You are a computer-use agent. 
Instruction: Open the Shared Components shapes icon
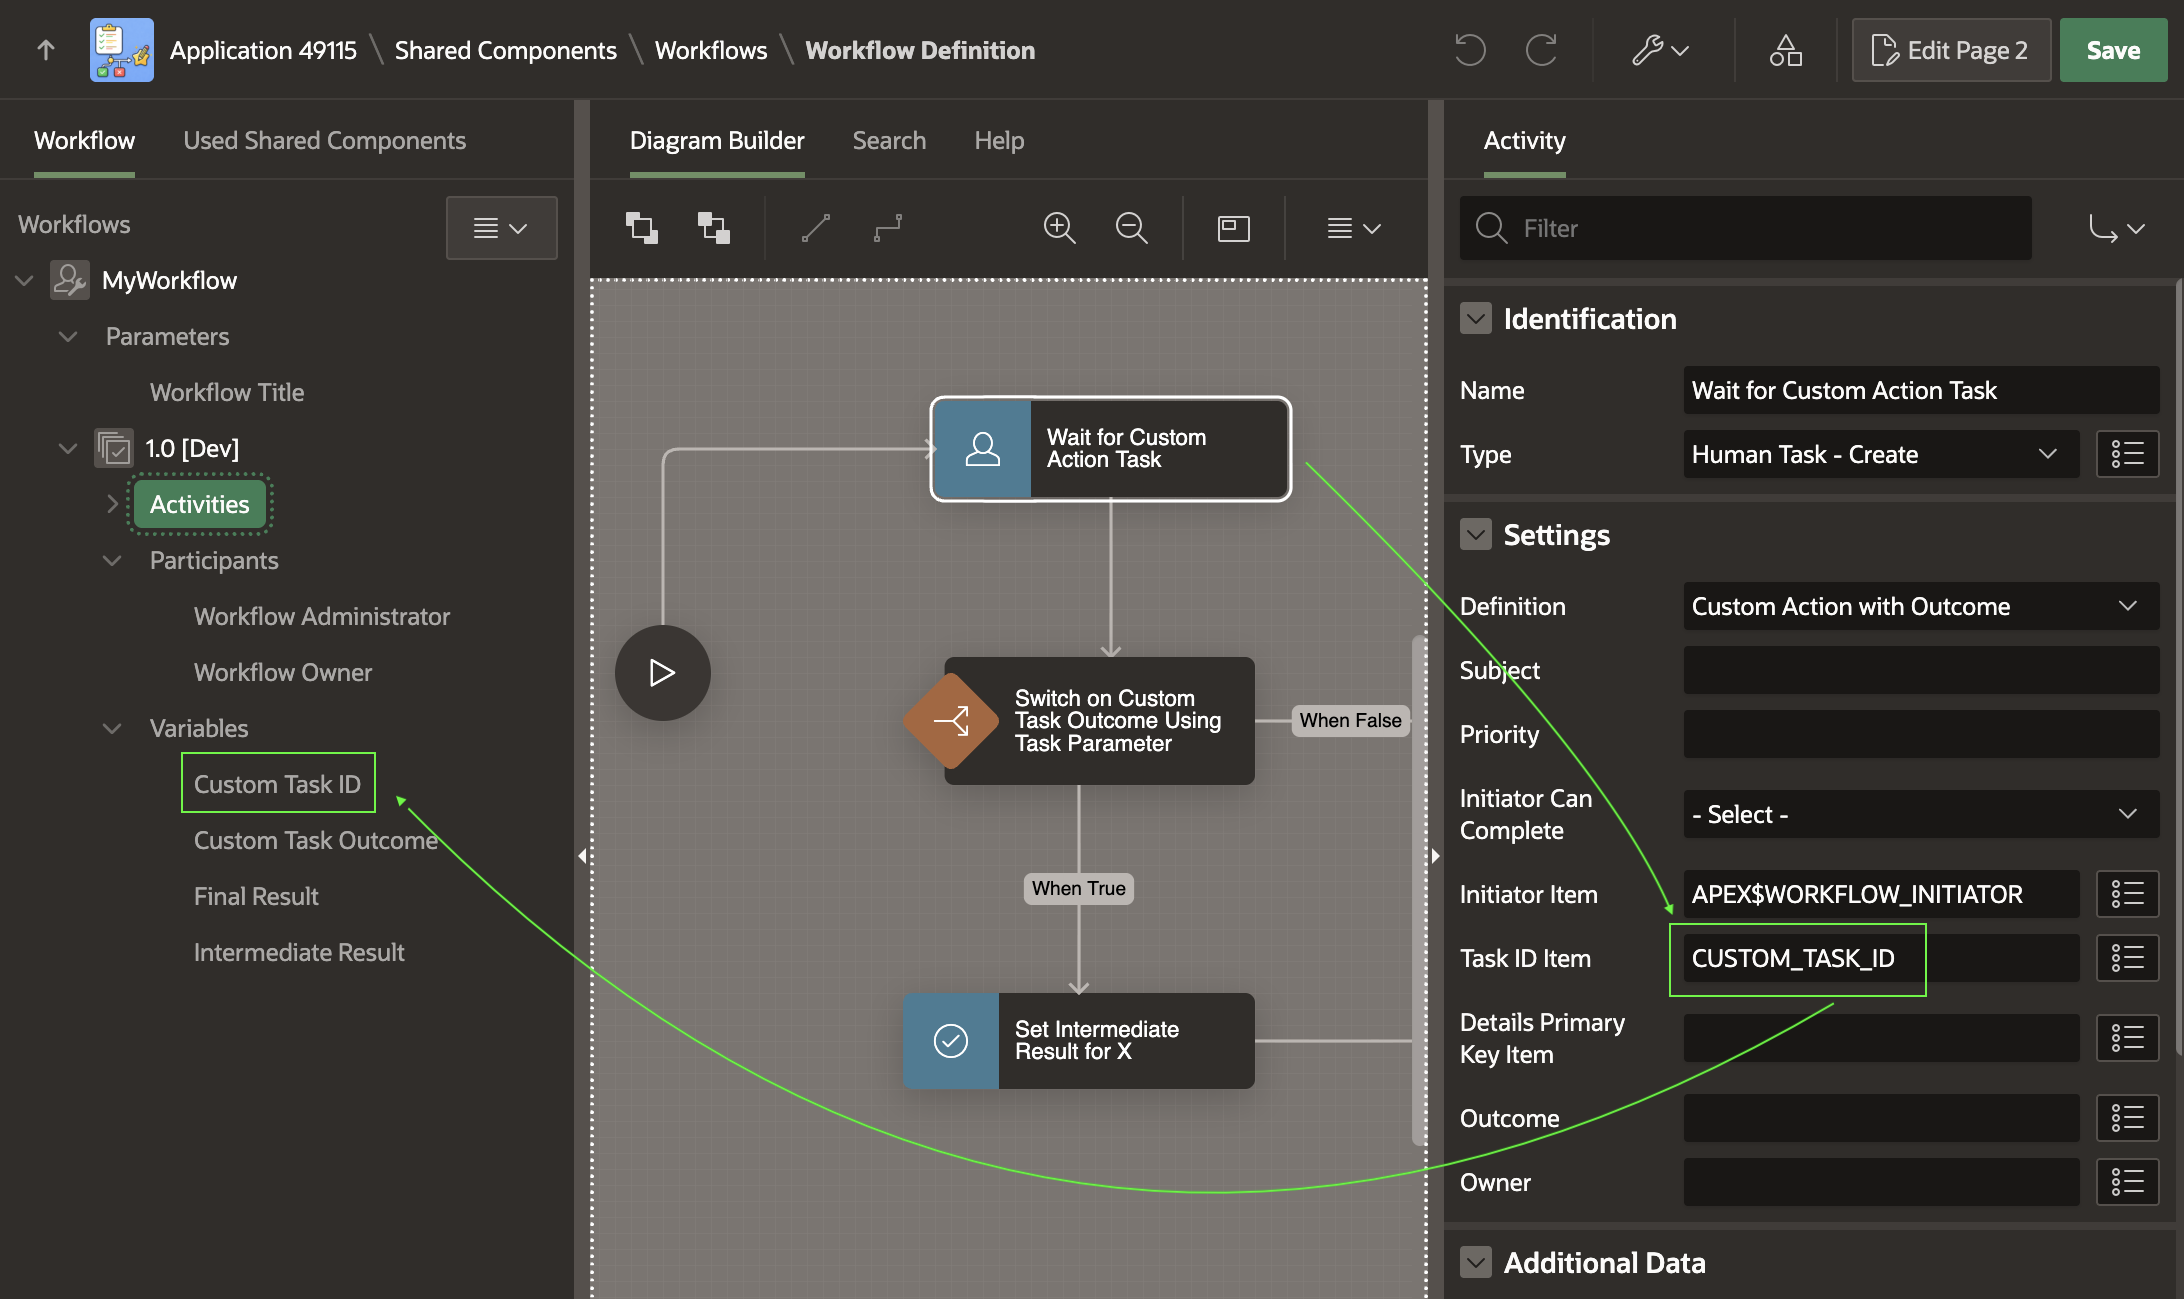tap(1785, 50)
